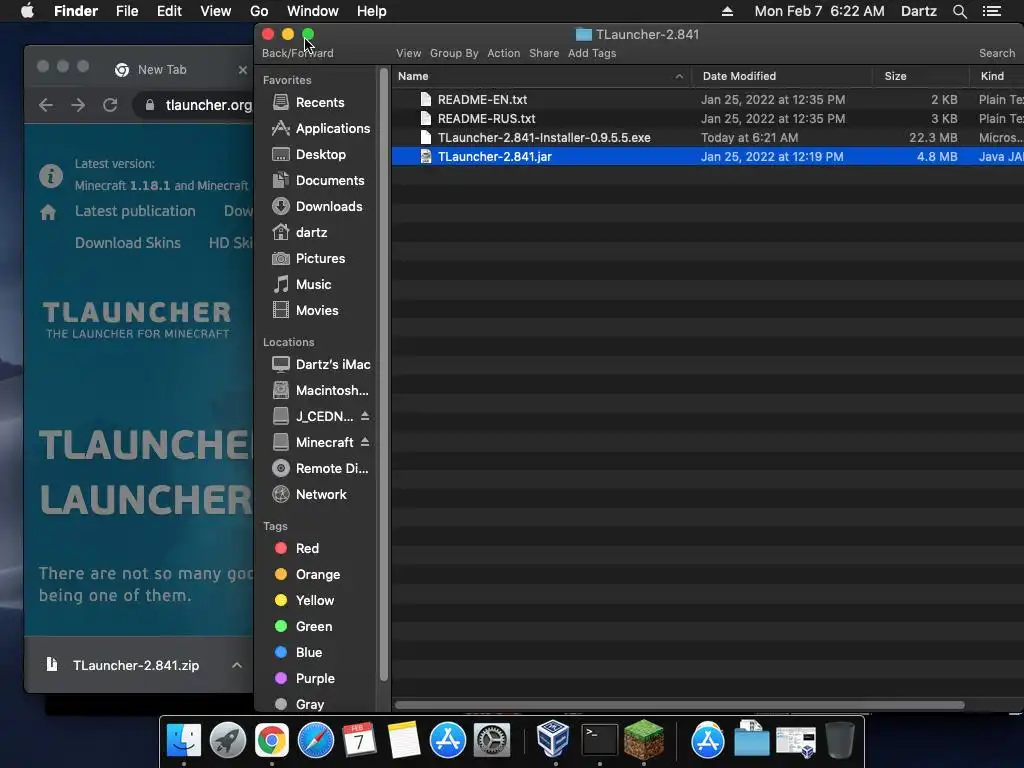Open Minecraft from the Dock

643,739
